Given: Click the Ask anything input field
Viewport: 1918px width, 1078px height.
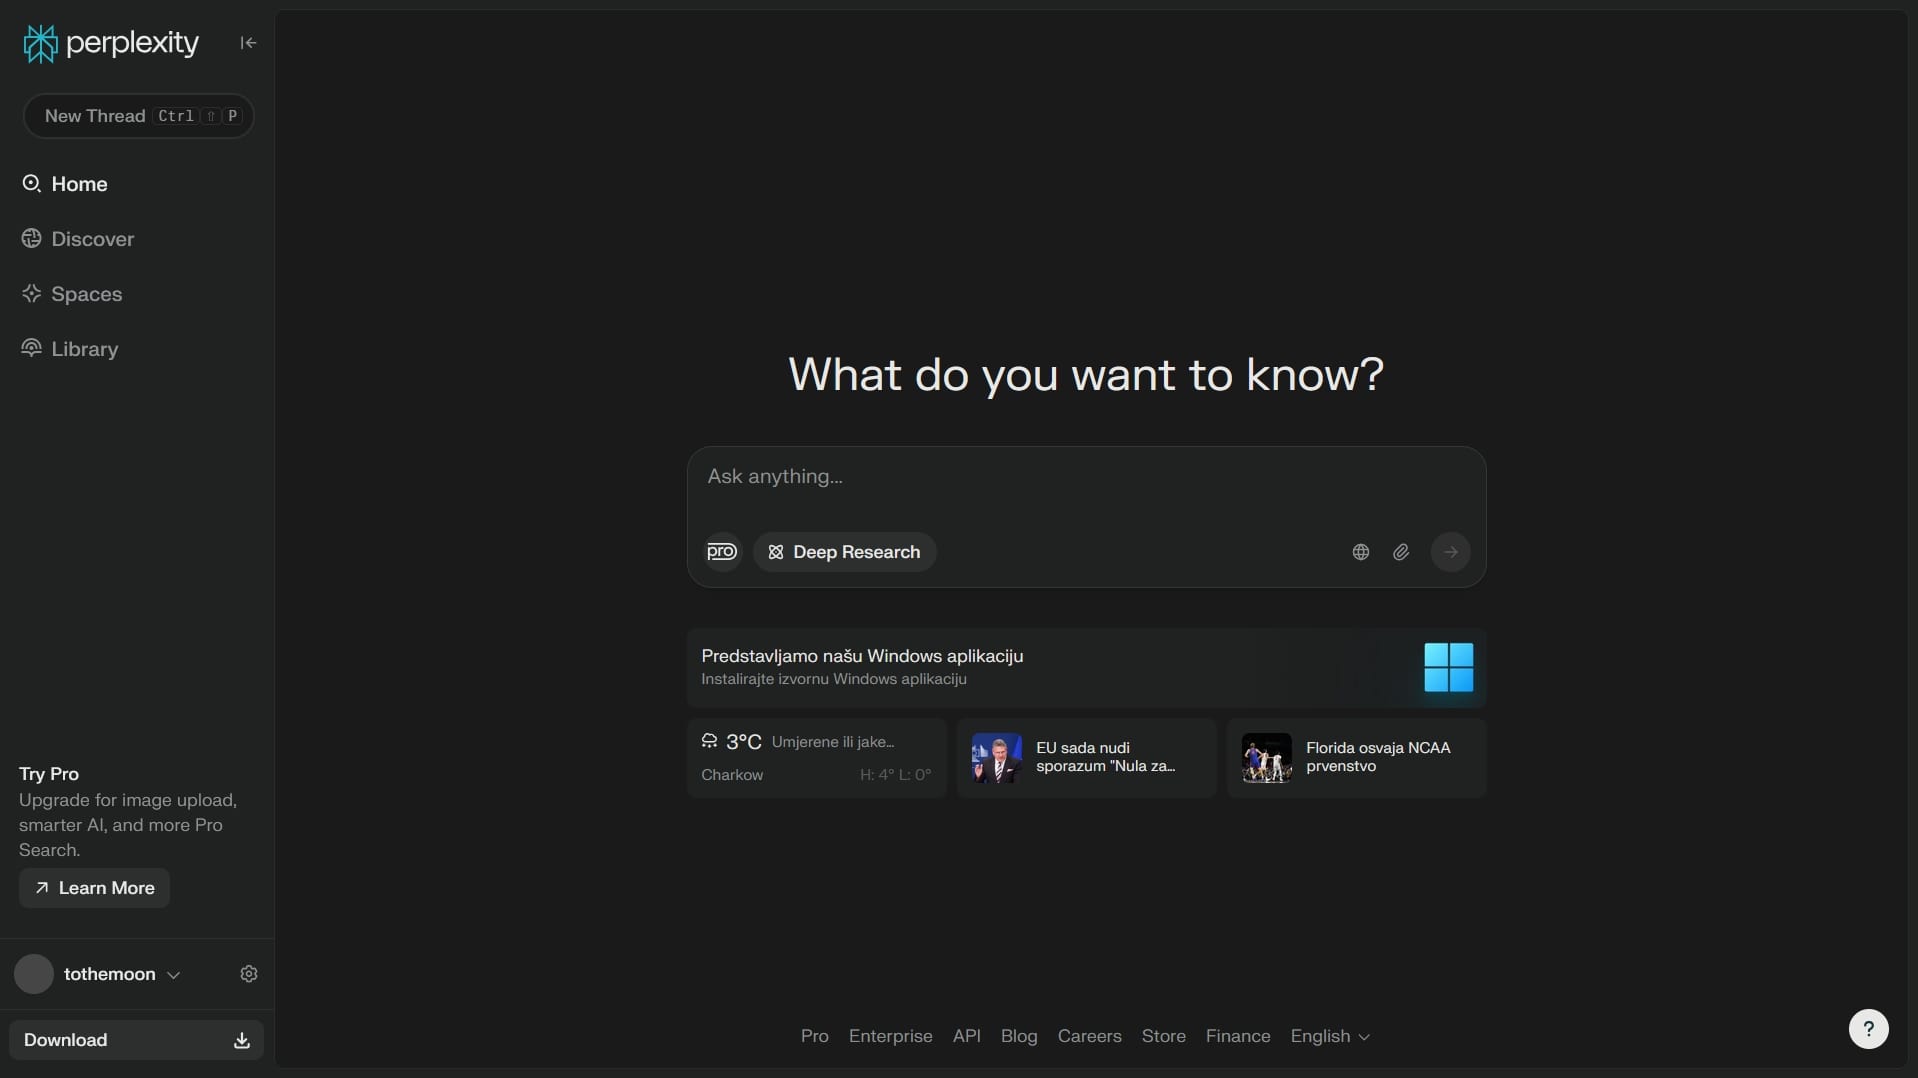Looking at the screenshot, I should click(1086, 477).
